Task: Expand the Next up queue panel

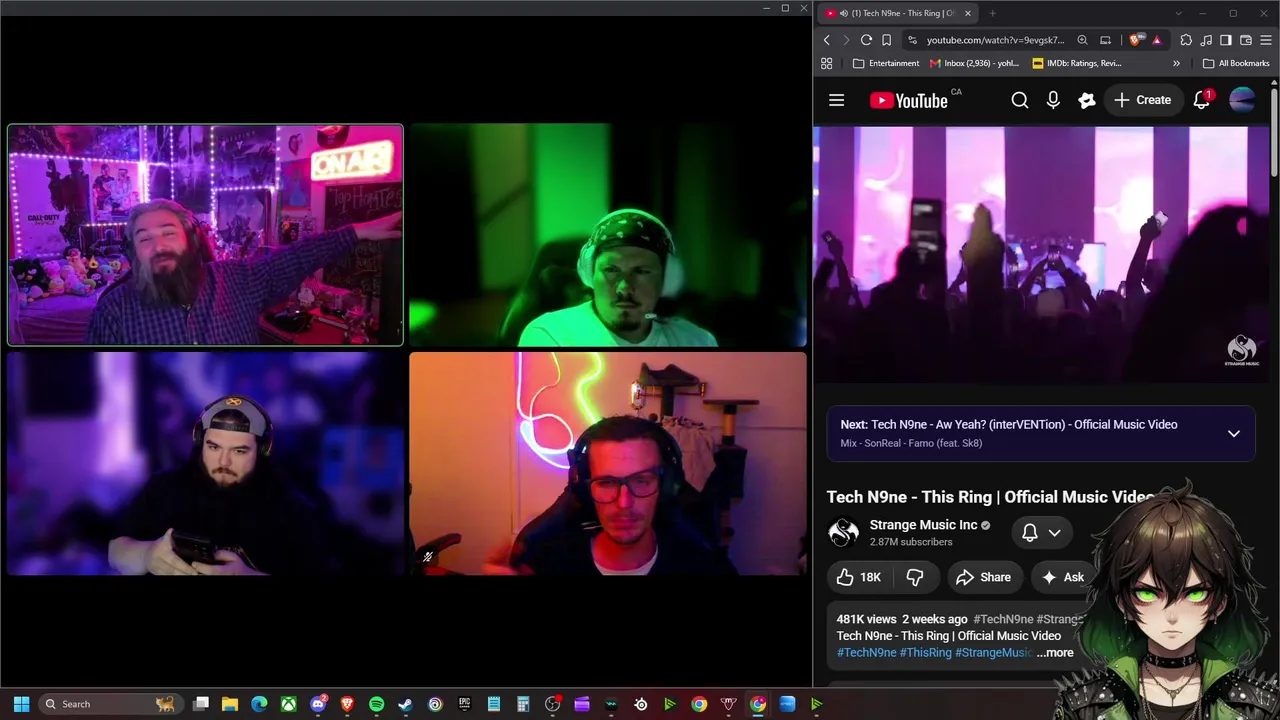Action: [x=1234, y=434]
